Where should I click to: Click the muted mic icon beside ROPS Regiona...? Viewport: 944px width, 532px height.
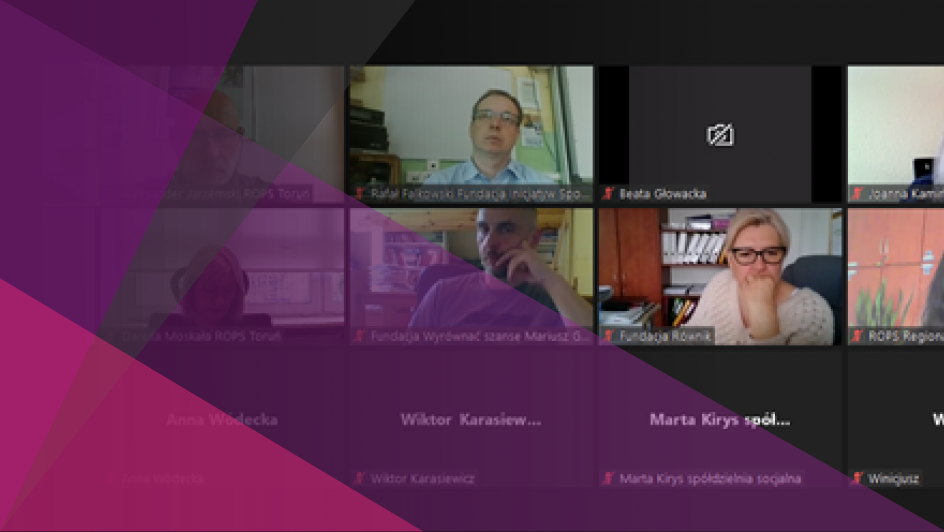[x=857, y=336]
